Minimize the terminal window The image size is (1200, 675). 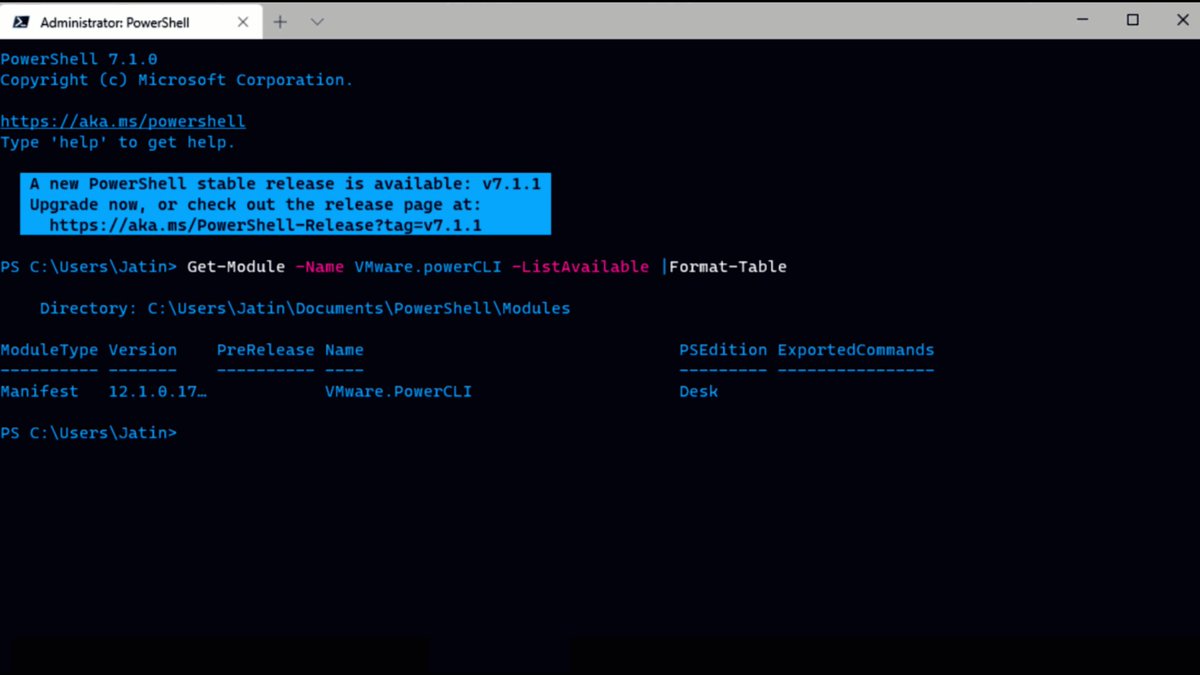click(x=1083, y=20)
